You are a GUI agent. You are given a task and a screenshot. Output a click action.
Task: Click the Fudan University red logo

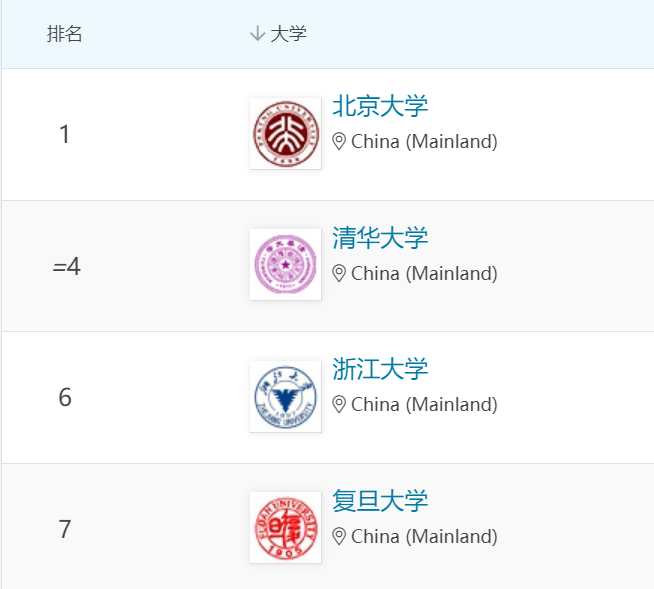(286, 528)
